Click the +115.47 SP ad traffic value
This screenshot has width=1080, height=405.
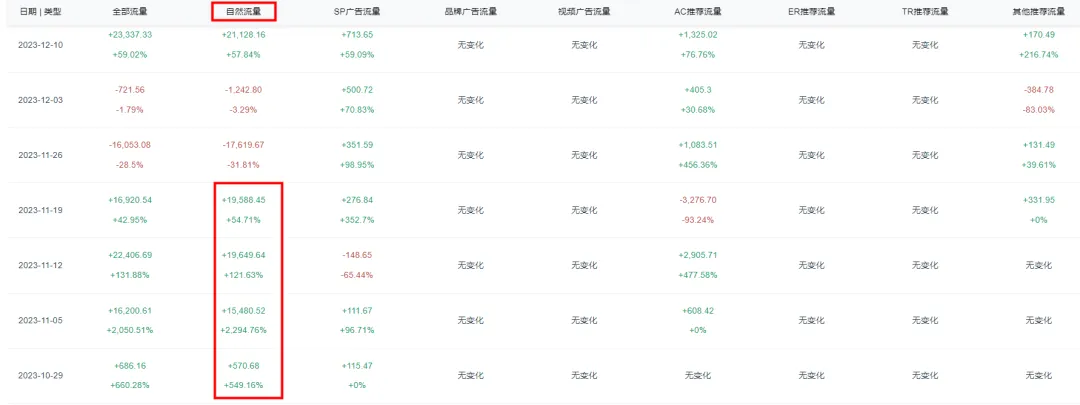click(x=357, y=366)
